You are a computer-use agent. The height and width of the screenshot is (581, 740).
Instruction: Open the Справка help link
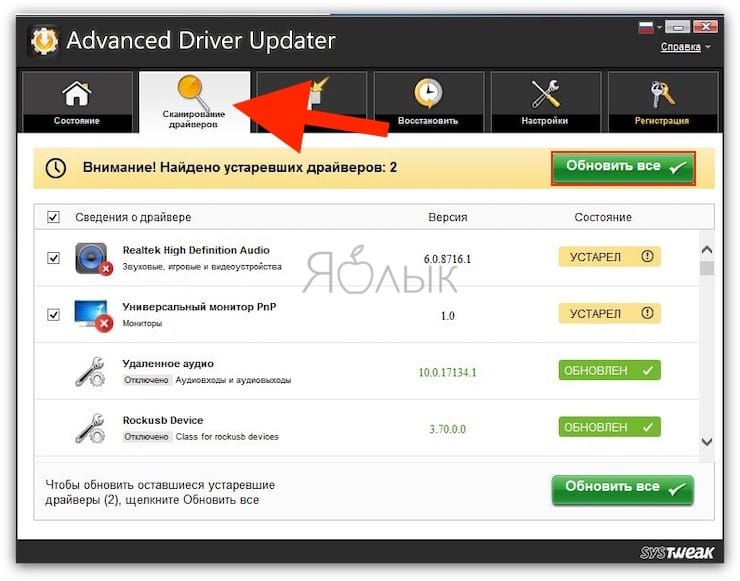click(x=681, y=47)
